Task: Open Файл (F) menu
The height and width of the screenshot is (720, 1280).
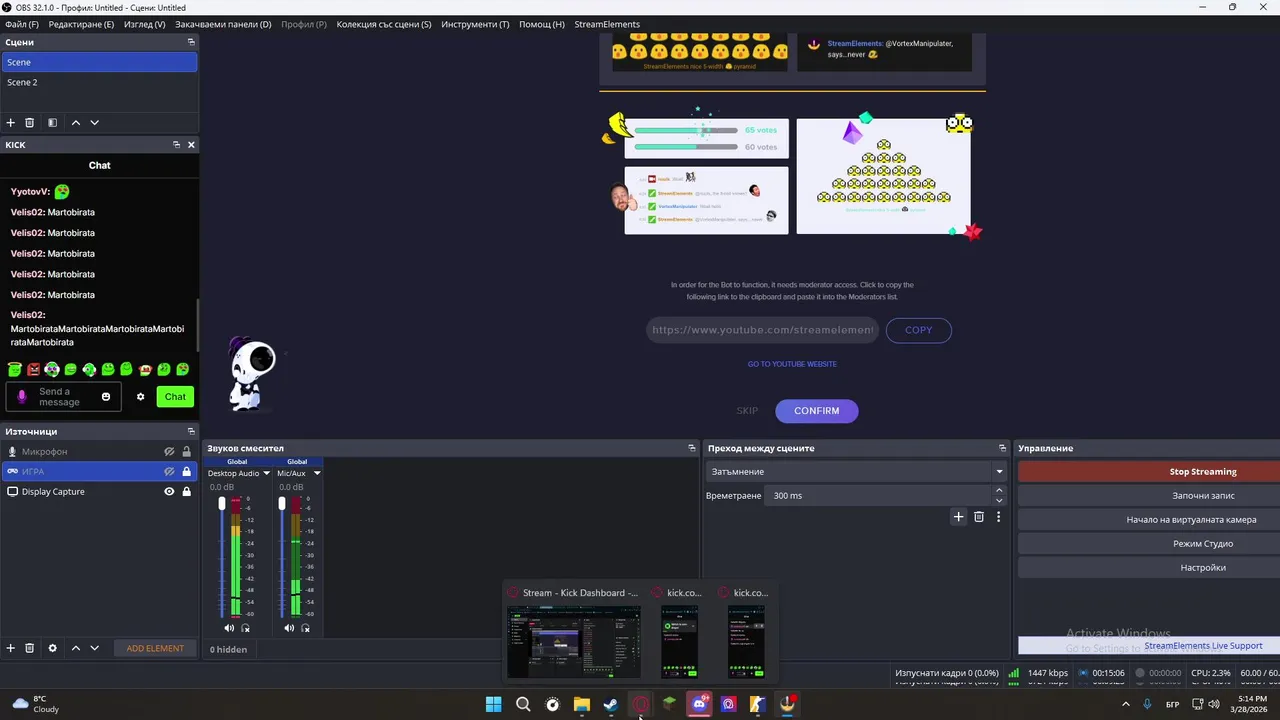Action: click(x=22, y=24)
